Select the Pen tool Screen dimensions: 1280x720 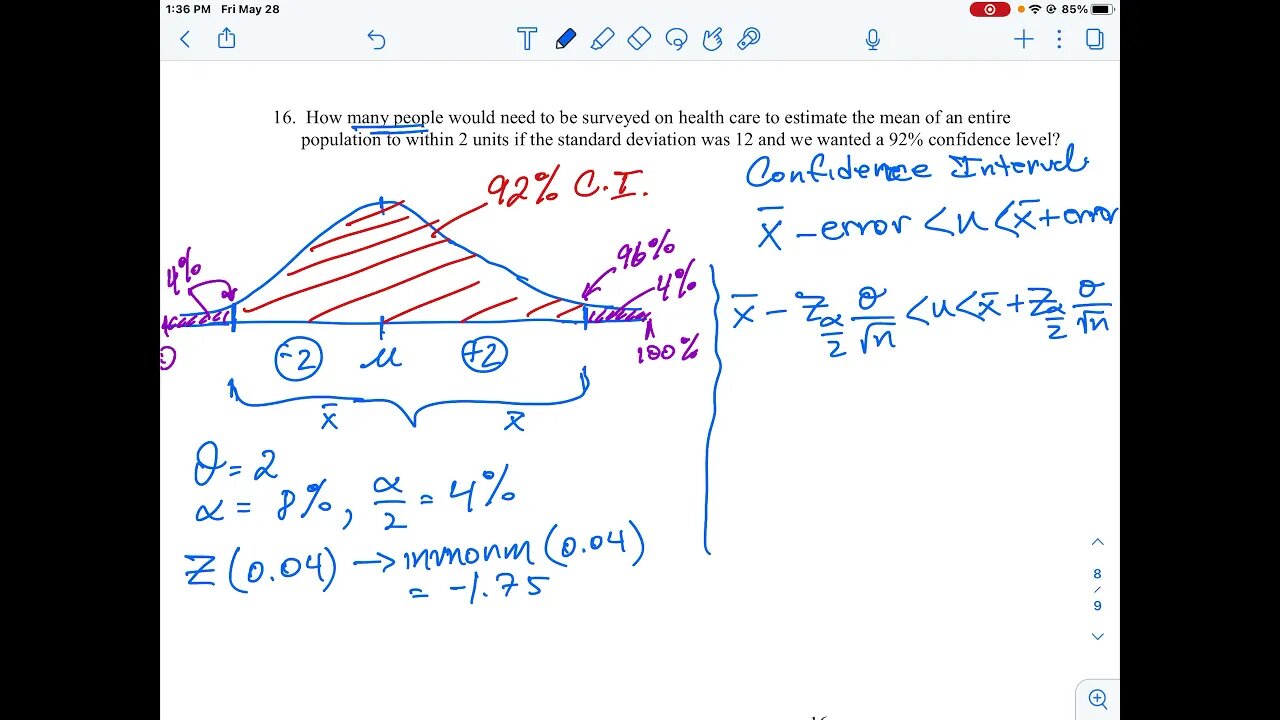(565, 39)
